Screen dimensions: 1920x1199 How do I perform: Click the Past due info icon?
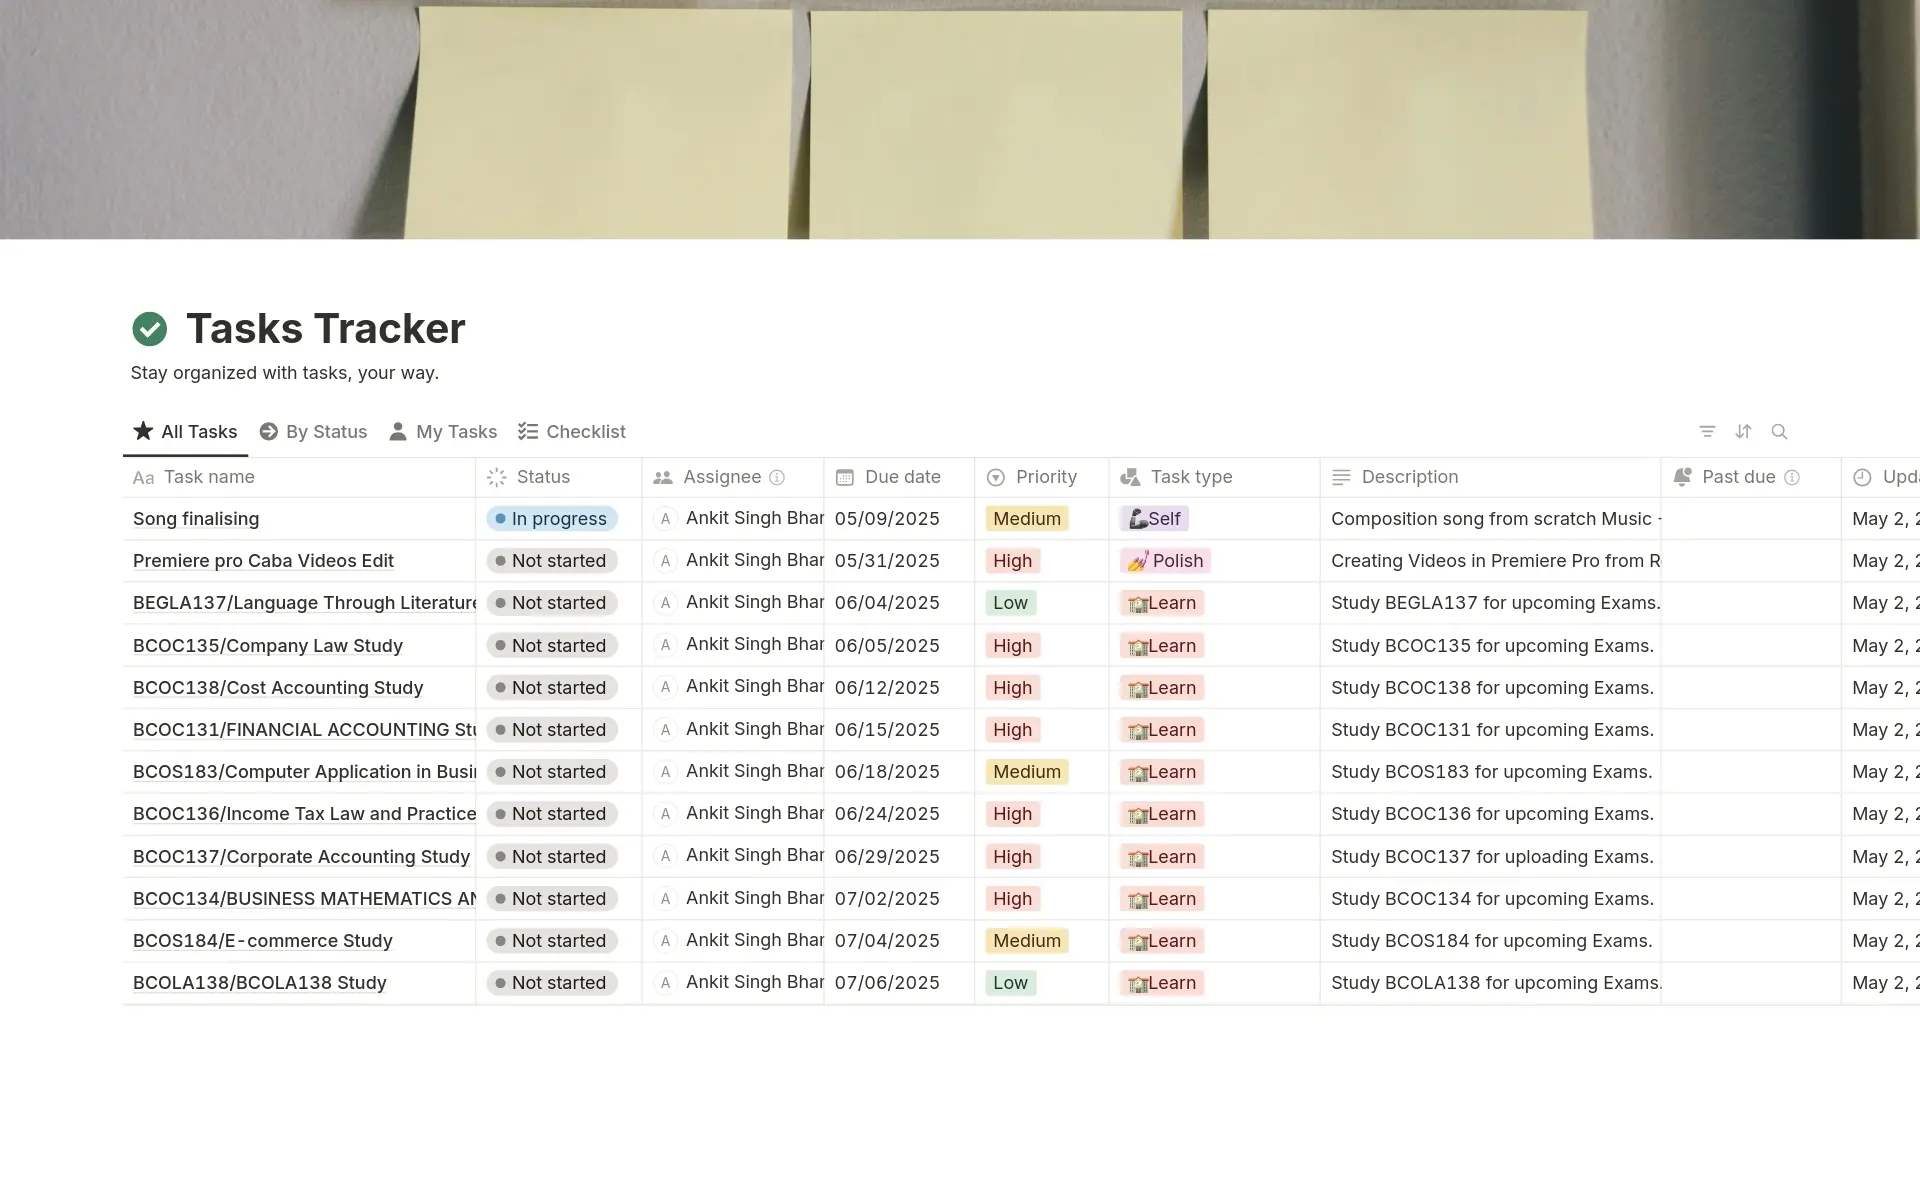click(x=1792, y=478)
